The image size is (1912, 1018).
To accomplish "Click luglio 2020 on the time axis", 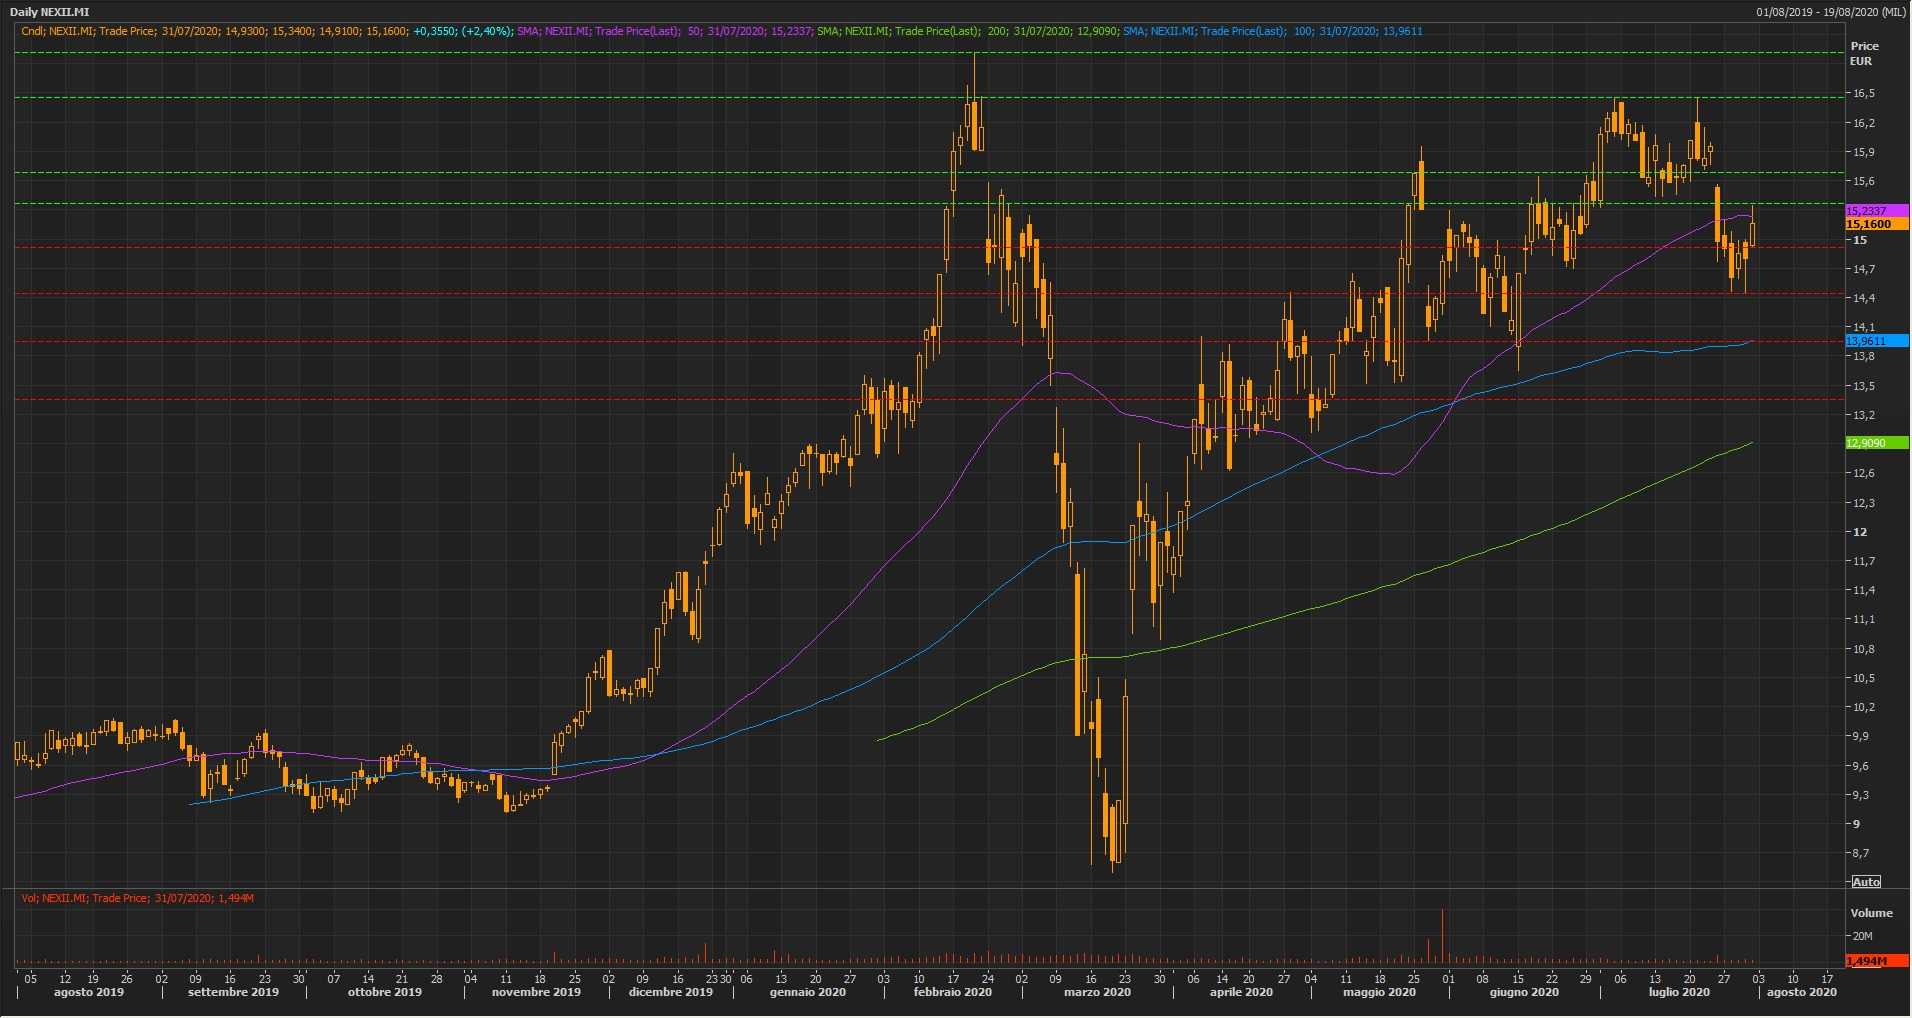I will [1679, 992].
